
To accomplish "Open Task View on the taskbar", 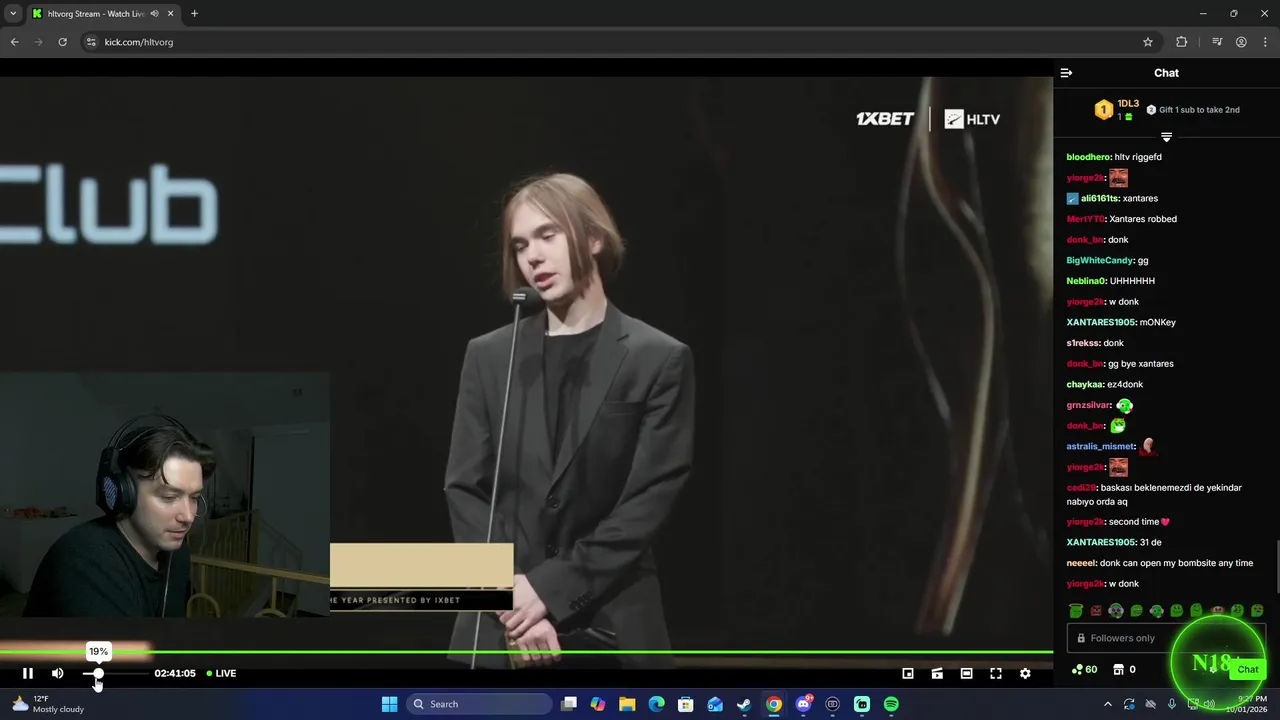I will pos(569,704).
